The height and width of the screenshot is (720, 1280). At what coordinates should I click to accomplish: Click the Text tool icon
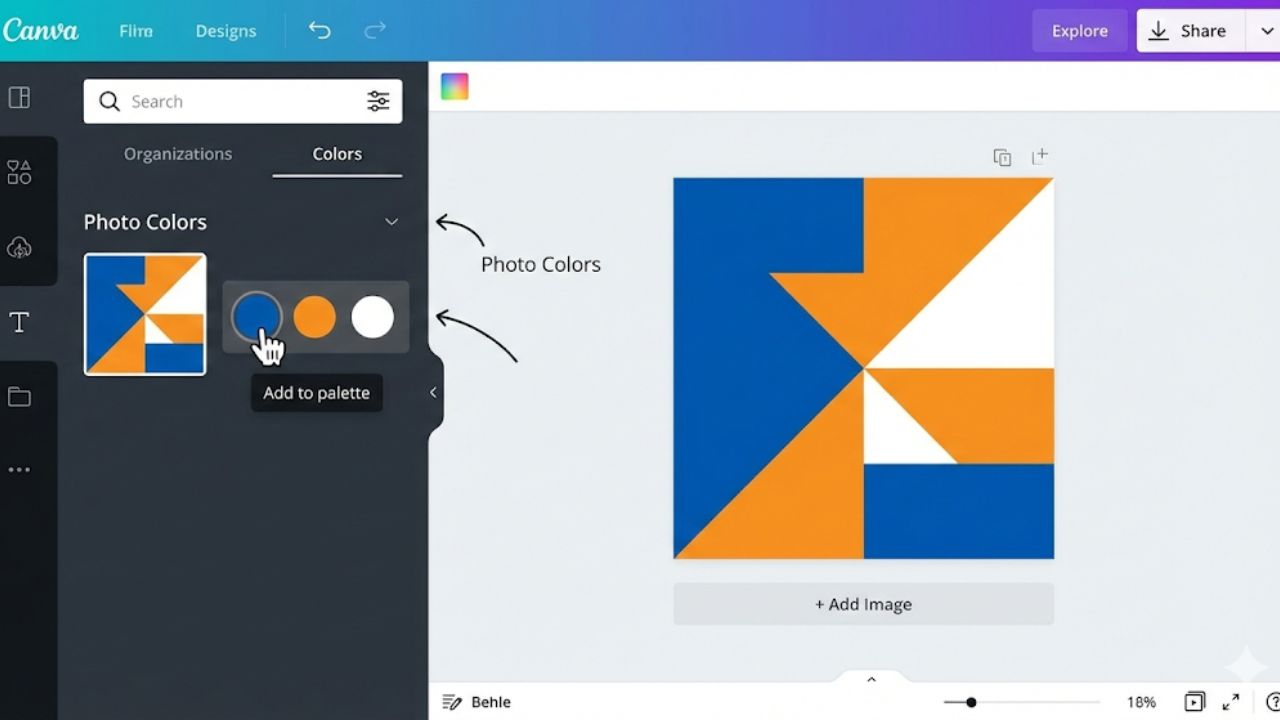19,322
